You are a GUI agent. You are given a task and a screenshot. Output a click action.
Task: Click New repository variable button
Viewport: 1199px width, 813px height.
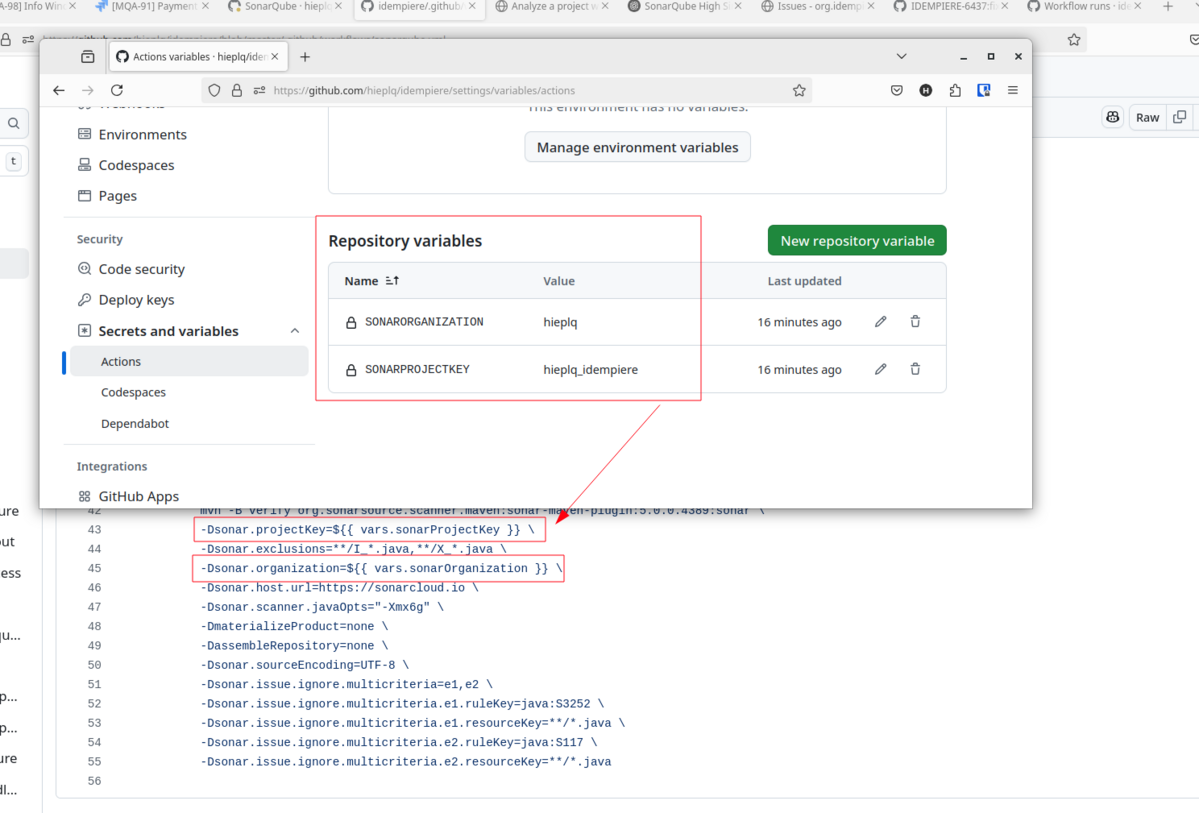(x=857, y=241)
